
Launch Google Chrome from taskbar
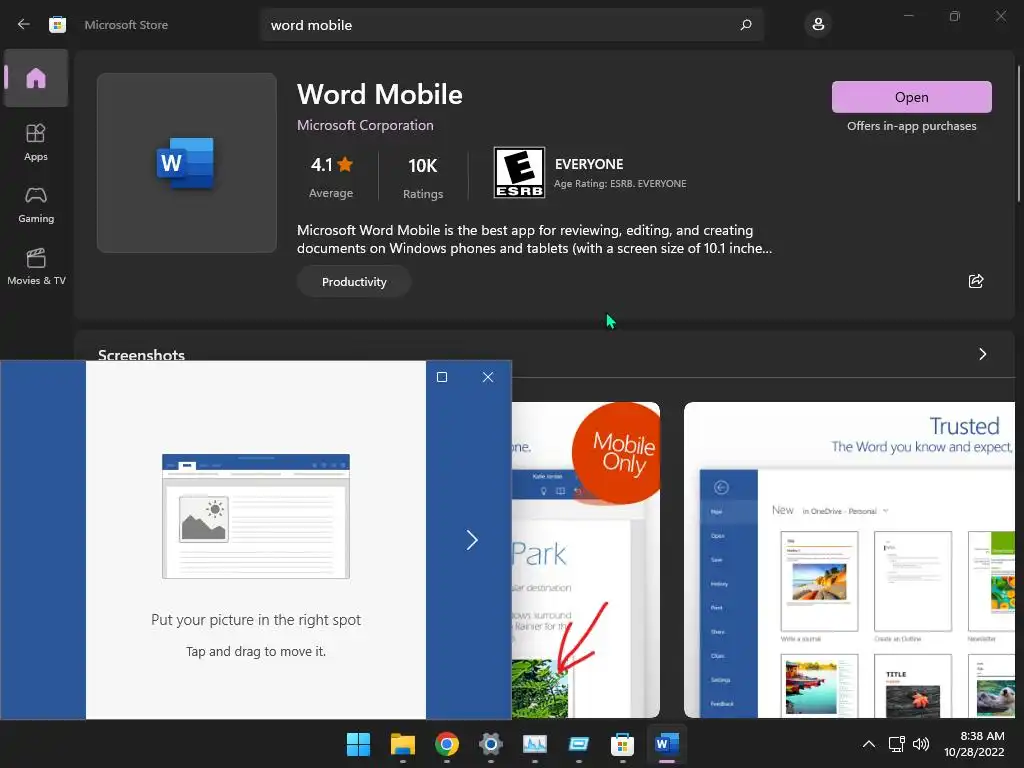click(x=447, y=744)
